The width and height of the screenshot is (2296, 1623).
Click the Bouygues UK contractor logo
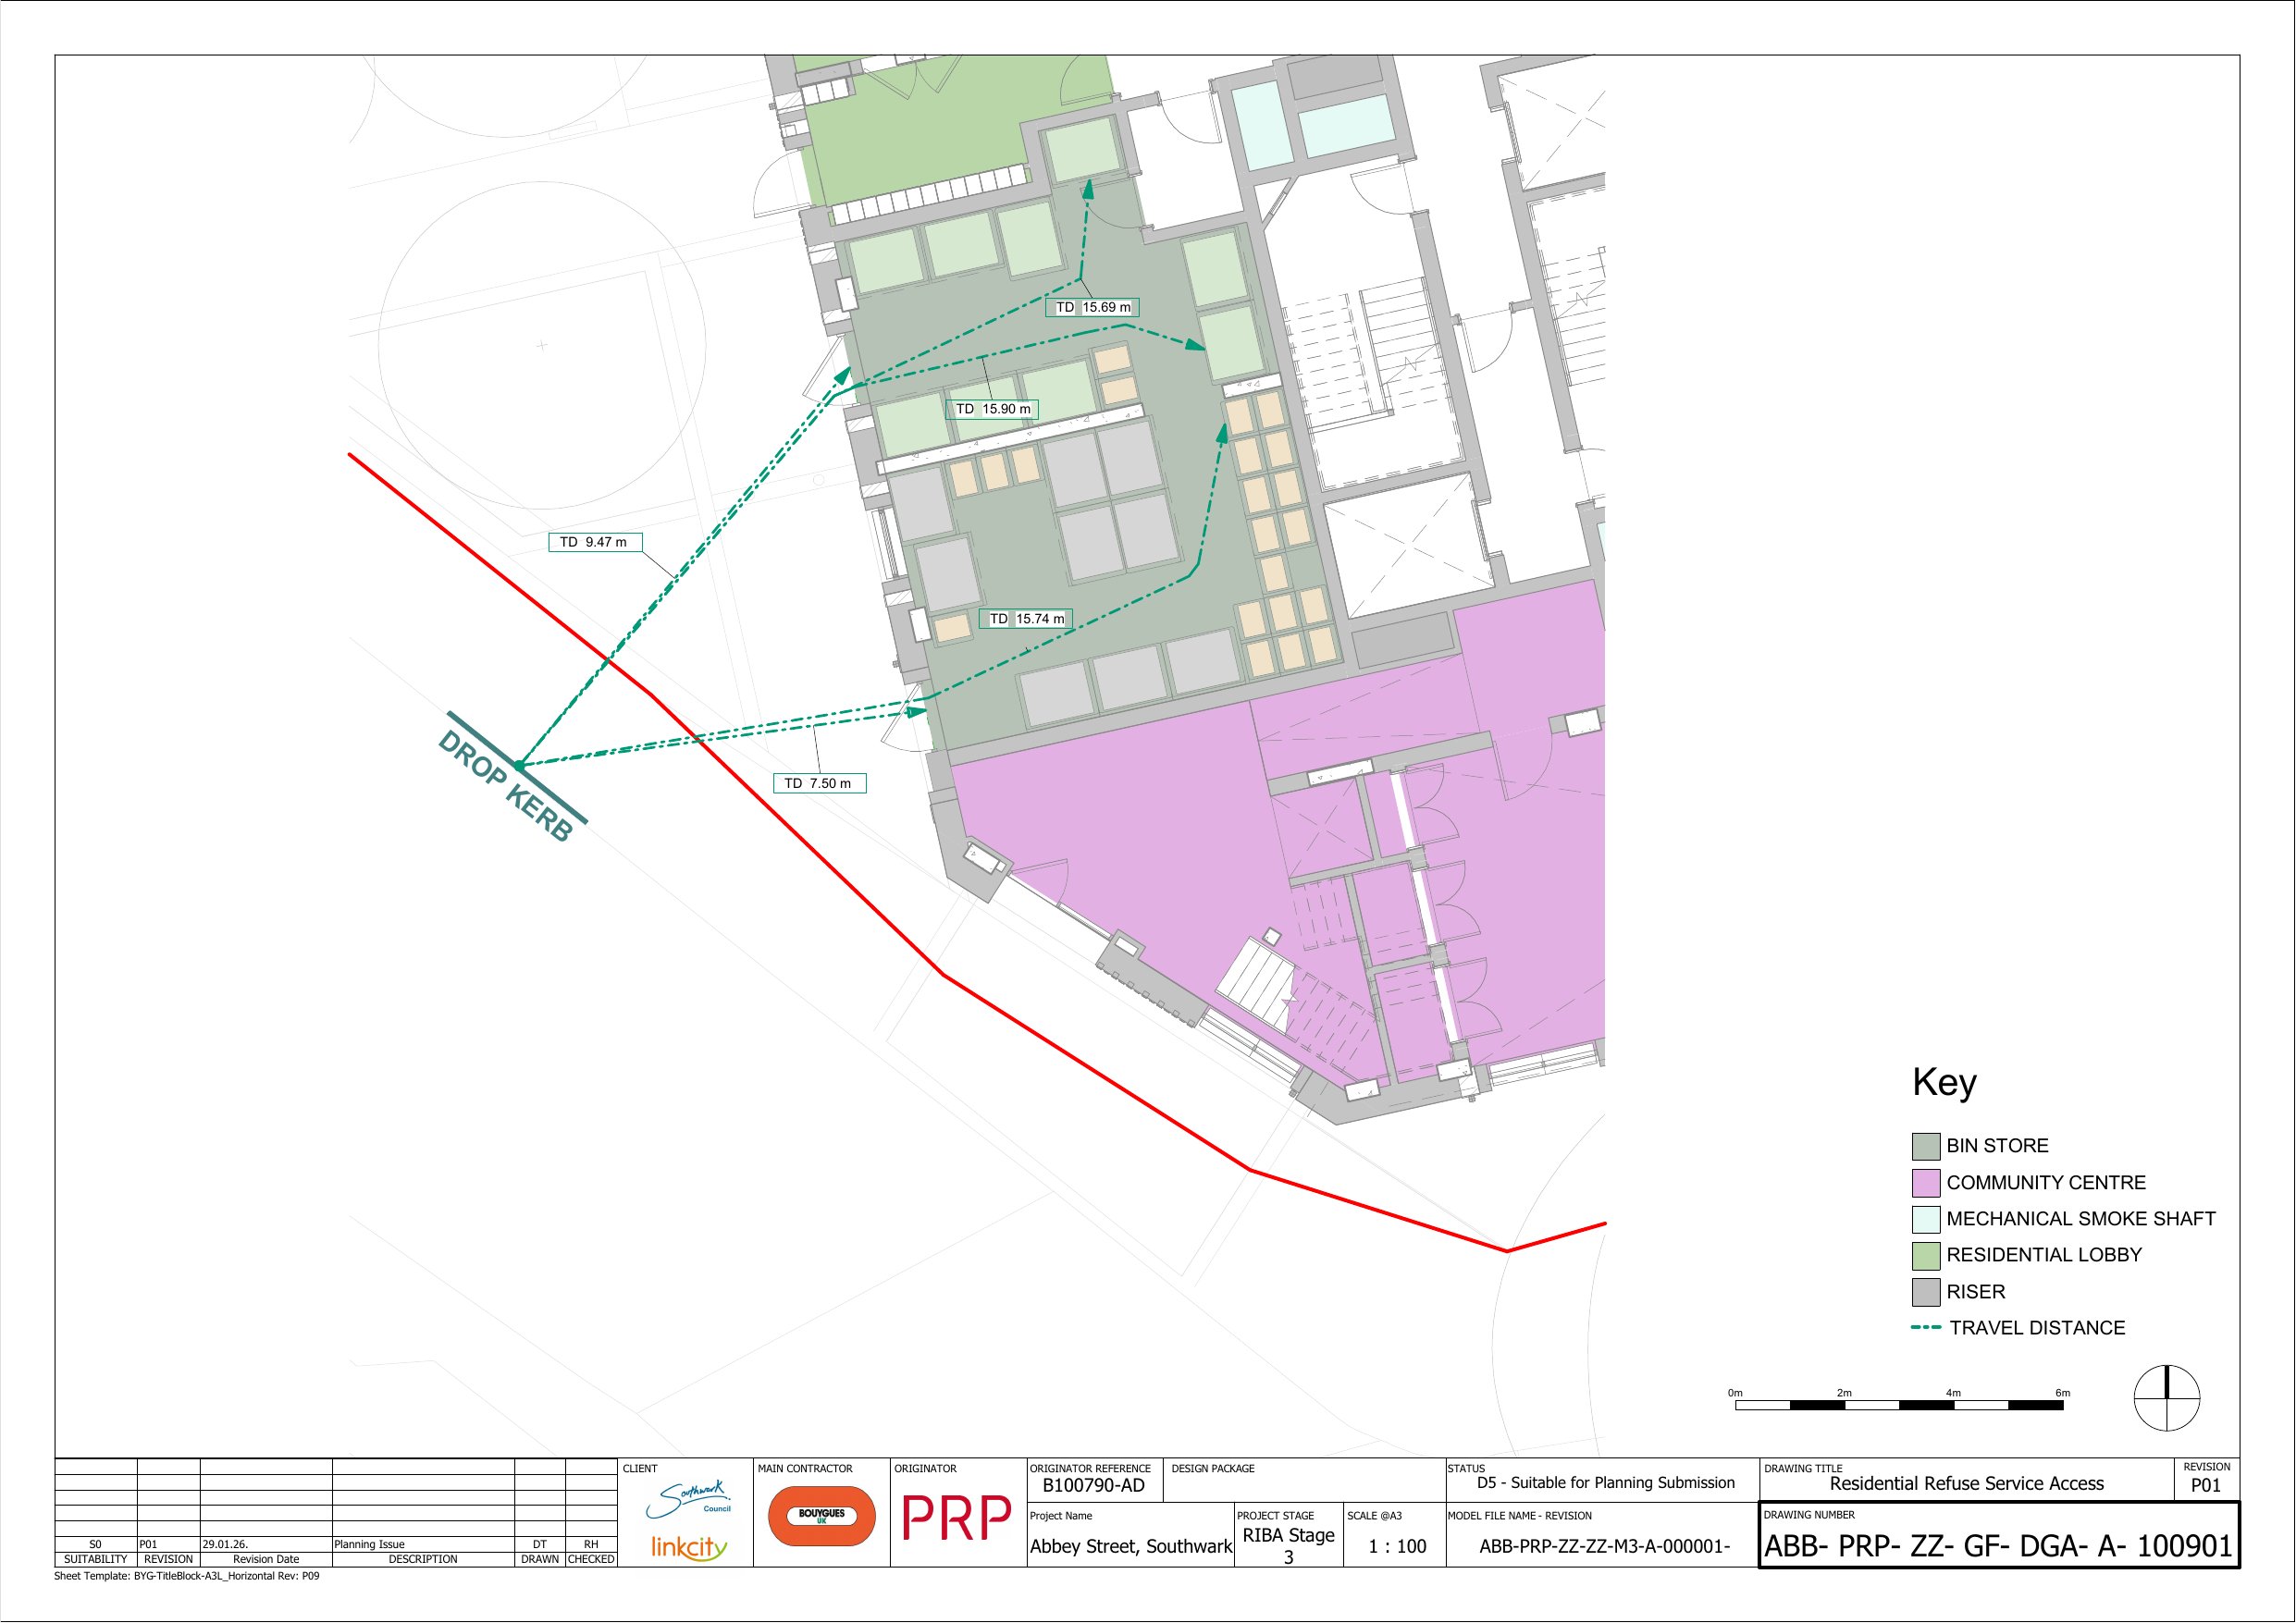(821, 1516)
